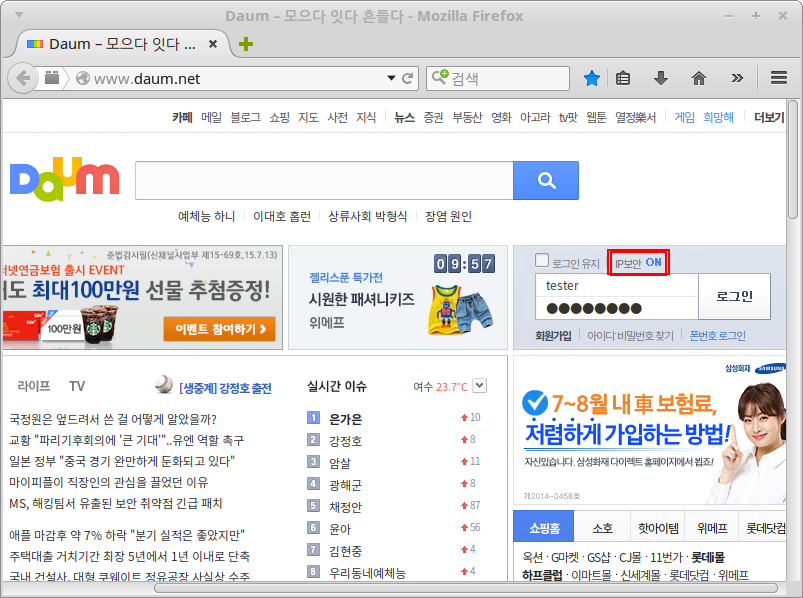The image size is (803, 598).
Task: Bookmark this page with the star icon
Action: pos(591,78)
